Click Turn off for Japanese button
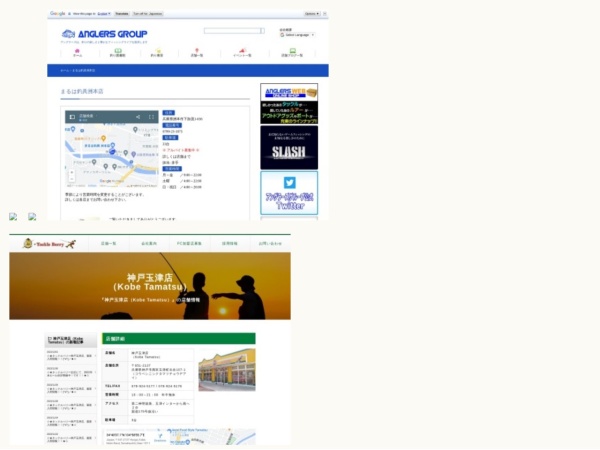This screenshot has width=600, height=450. click(148, 14)
